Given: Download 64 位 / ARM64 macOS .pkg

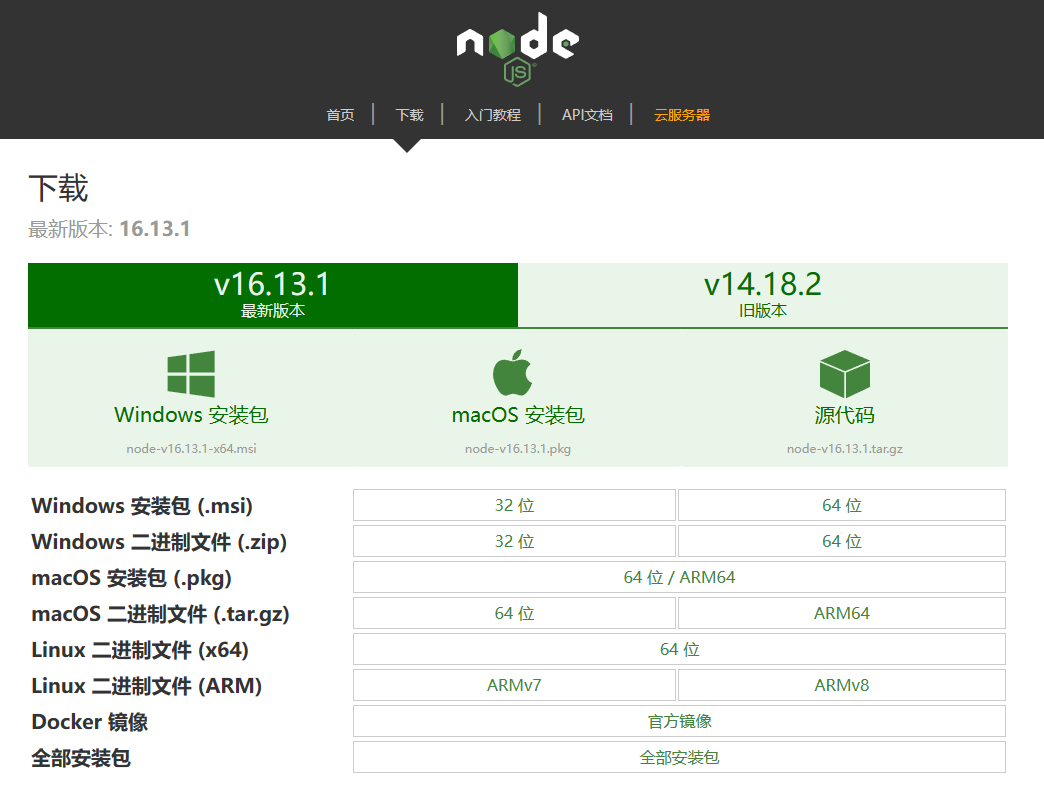Looking at the screenshot, I should 679,577.
